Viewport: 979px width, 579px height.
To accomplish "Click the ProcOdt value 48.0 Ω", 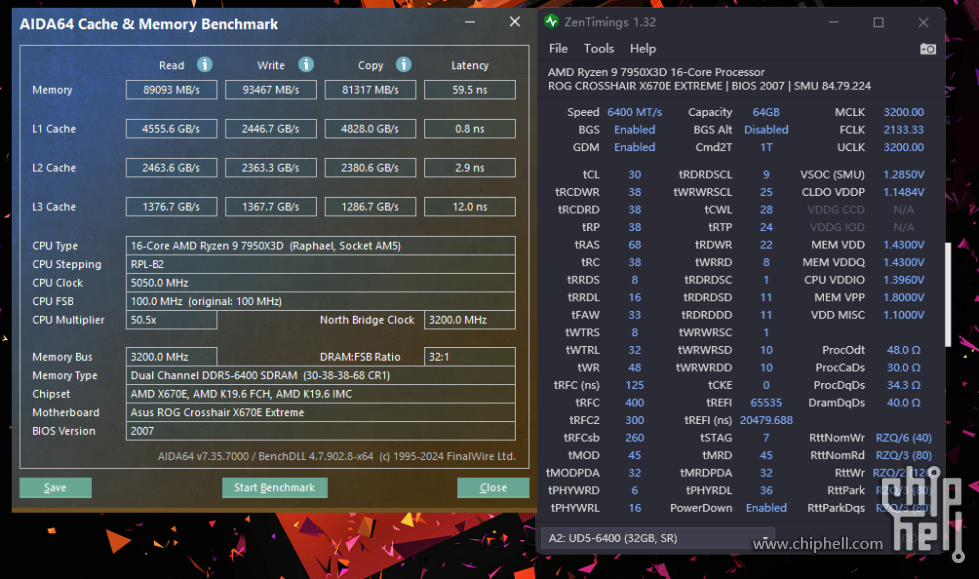I will [x=903, y=350].
